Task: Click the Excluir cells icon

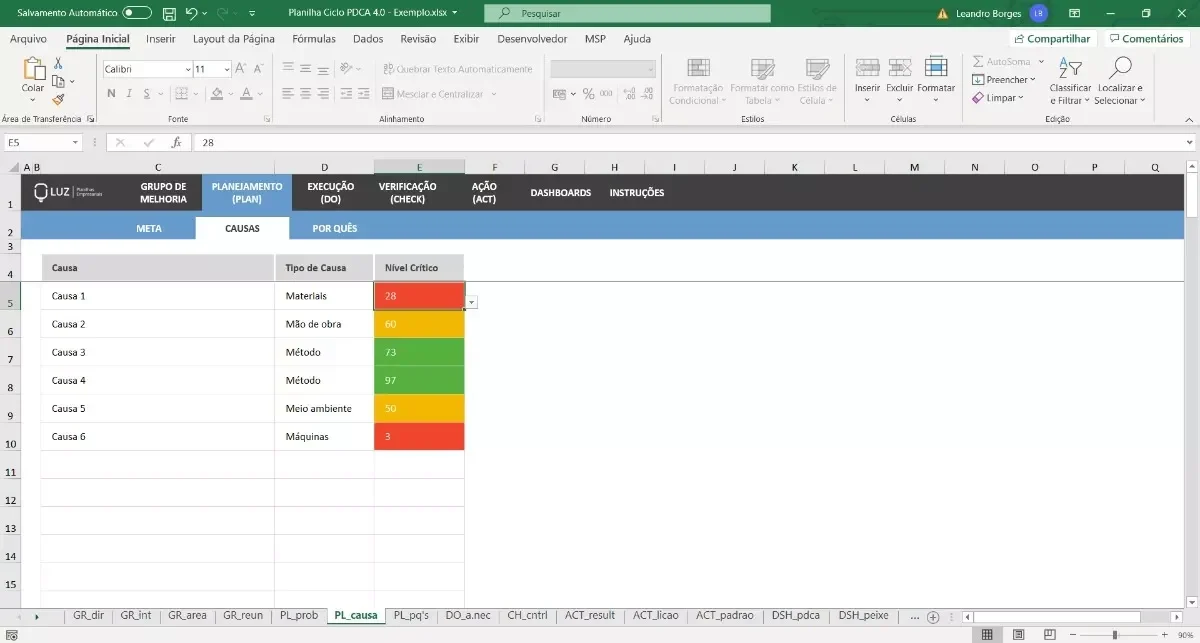Action: click(x=900, y=68)
